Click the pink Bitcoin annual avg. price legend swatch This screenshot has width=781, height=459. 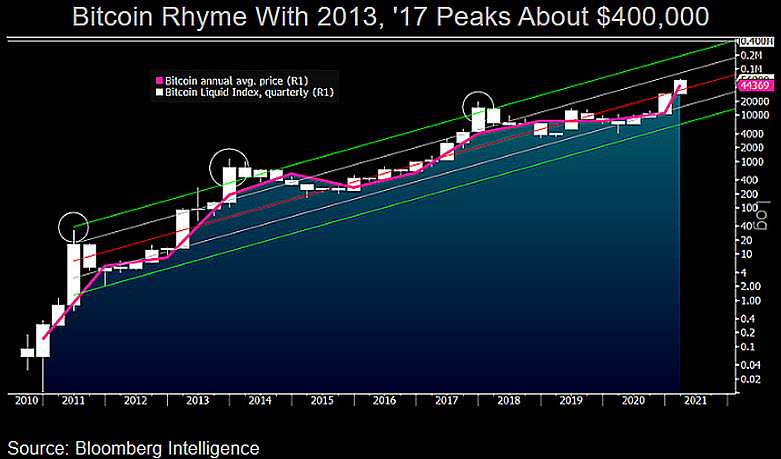(155, 80)
